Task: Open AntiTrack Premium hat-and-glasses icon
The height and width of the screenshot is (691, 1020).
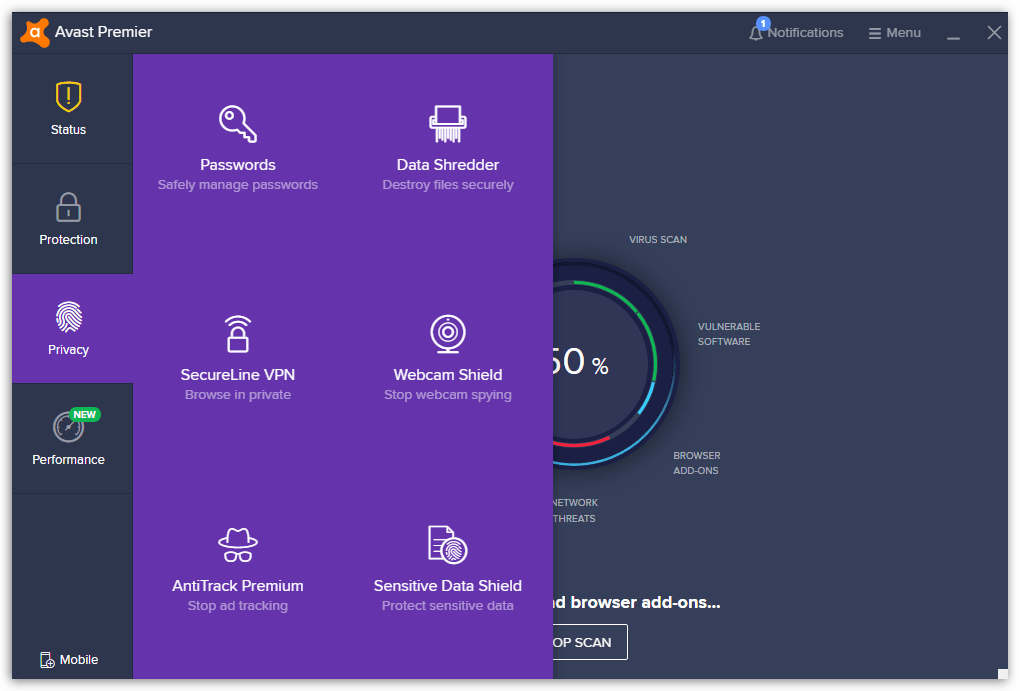Action: 238,545
